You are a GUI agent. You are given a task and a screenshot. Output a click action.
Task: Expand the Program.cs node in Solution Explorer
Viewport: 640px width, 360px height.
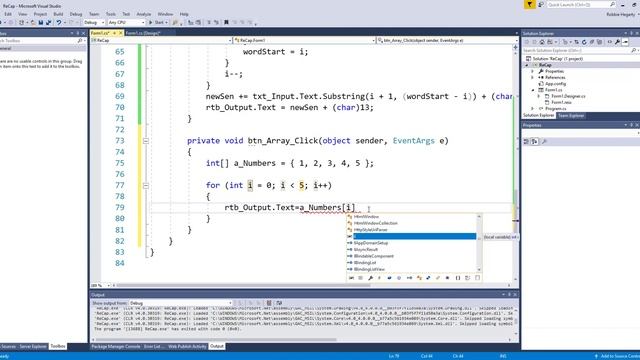(x=532, y=109)
